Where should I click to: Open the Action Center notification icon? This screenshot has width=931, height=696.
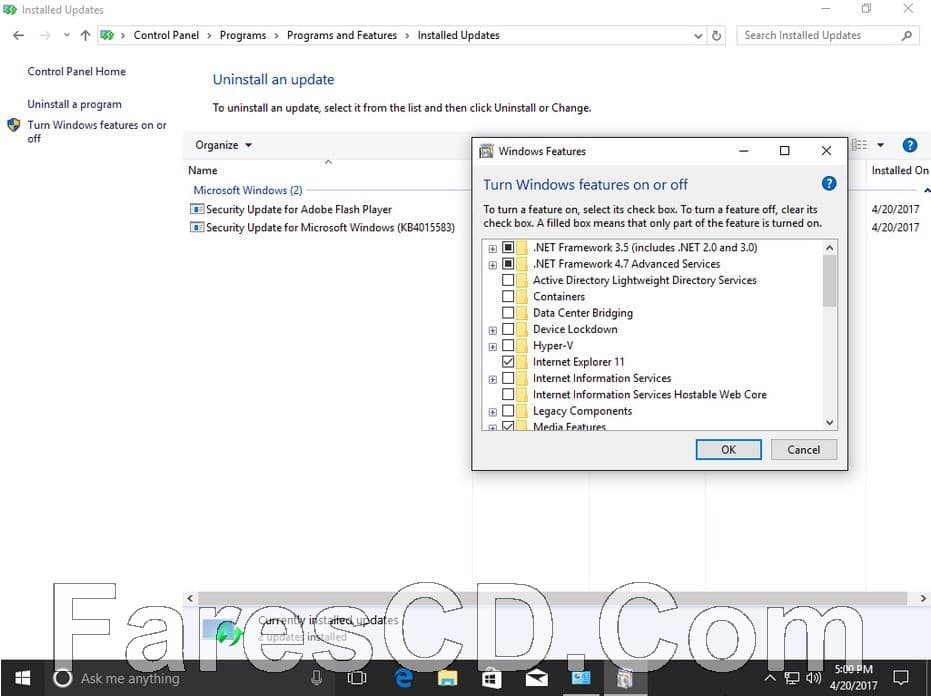pyautogui.click(x=901, y=678)
